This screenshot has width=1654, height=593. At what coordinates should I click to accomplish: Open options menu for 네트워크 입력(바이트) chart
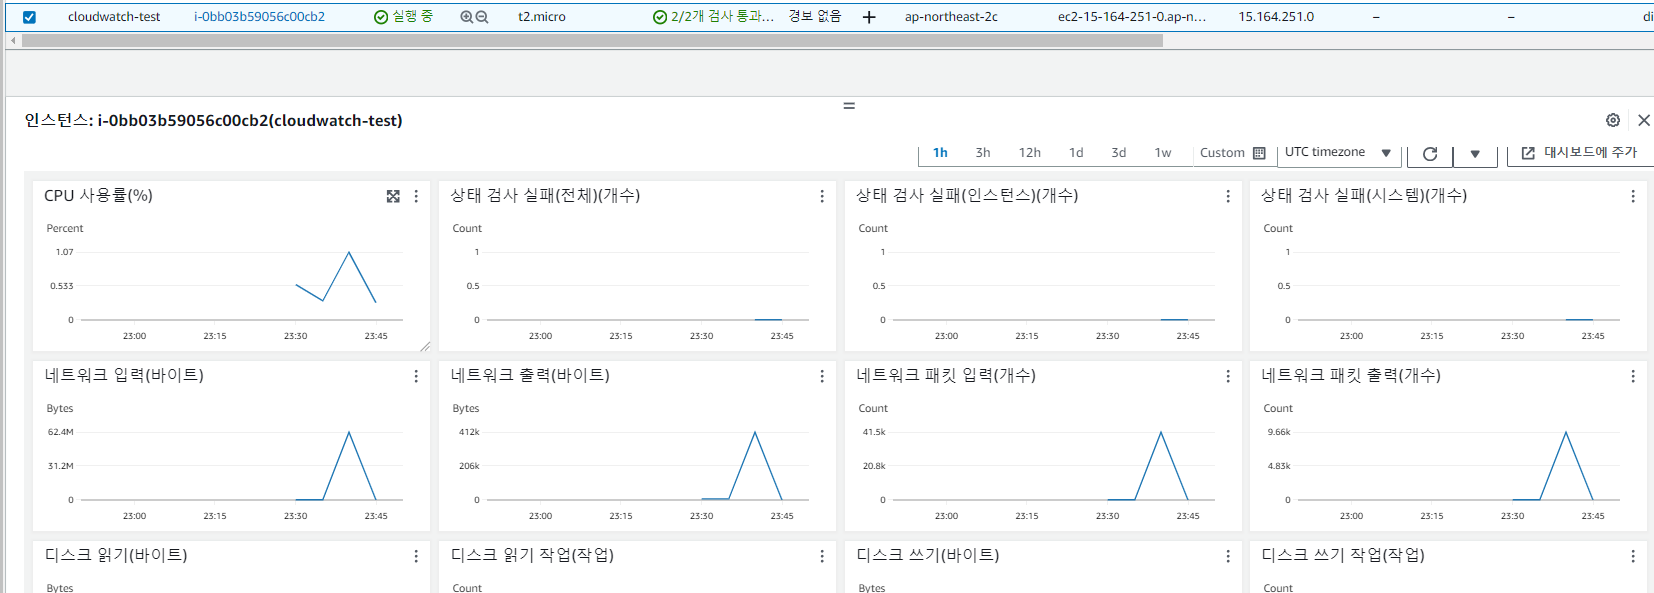pyautogui.click(x=416, y=376)
